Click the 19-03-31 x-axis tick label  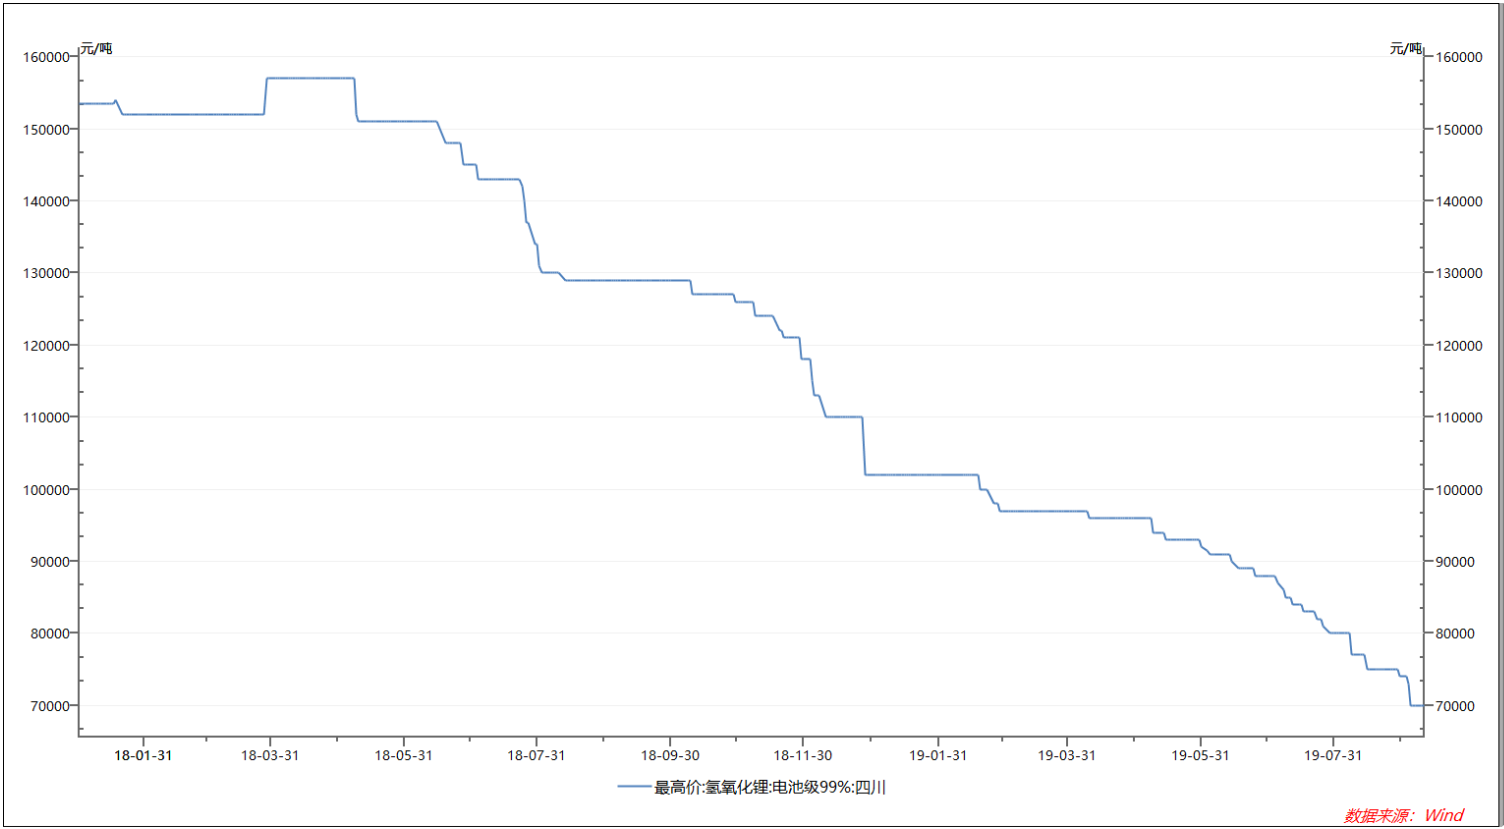click(x=1067, y=755)
